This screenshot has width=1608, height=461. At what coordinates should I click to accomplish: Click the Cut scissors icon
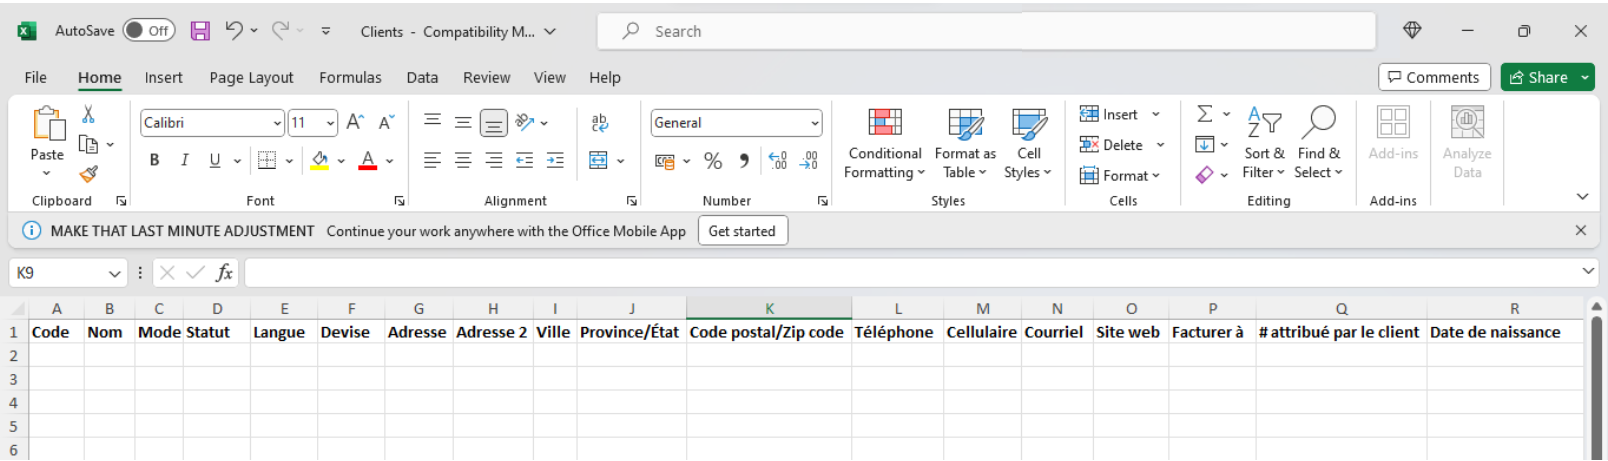[x=88, y=114]
